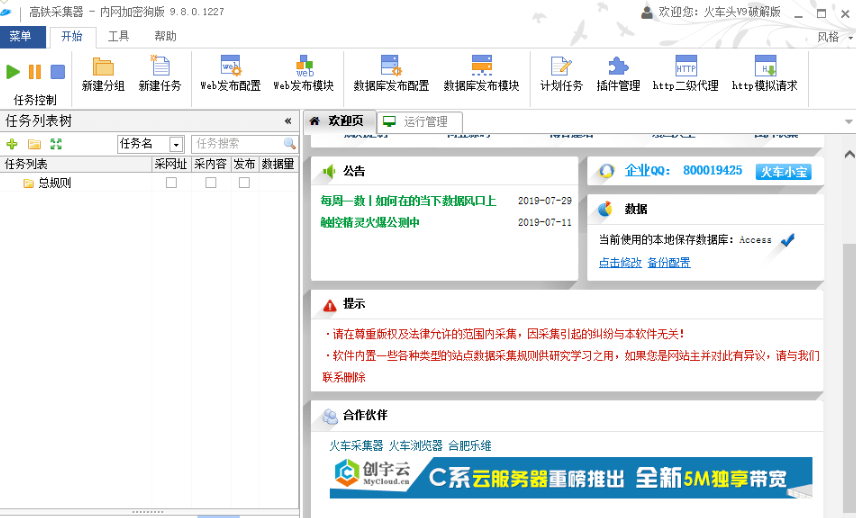Click 发布 column header
856x518 pixels.
(x=245, y=164)
